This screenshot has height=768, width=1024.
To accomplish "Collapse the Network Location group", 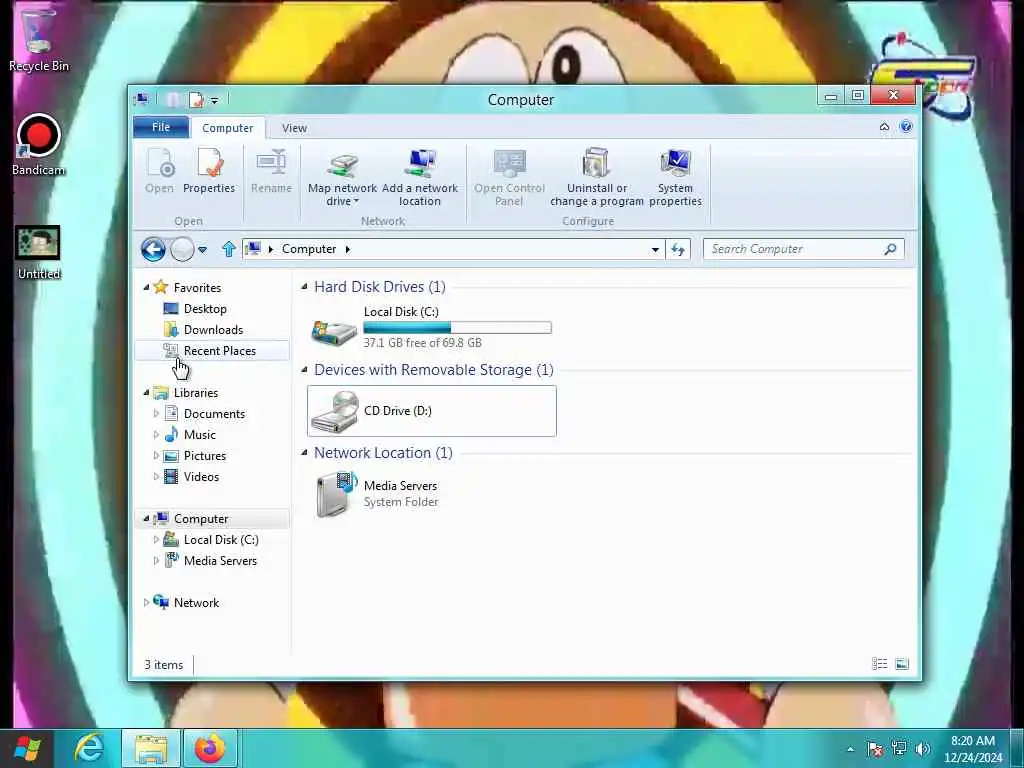I will 304,453.
